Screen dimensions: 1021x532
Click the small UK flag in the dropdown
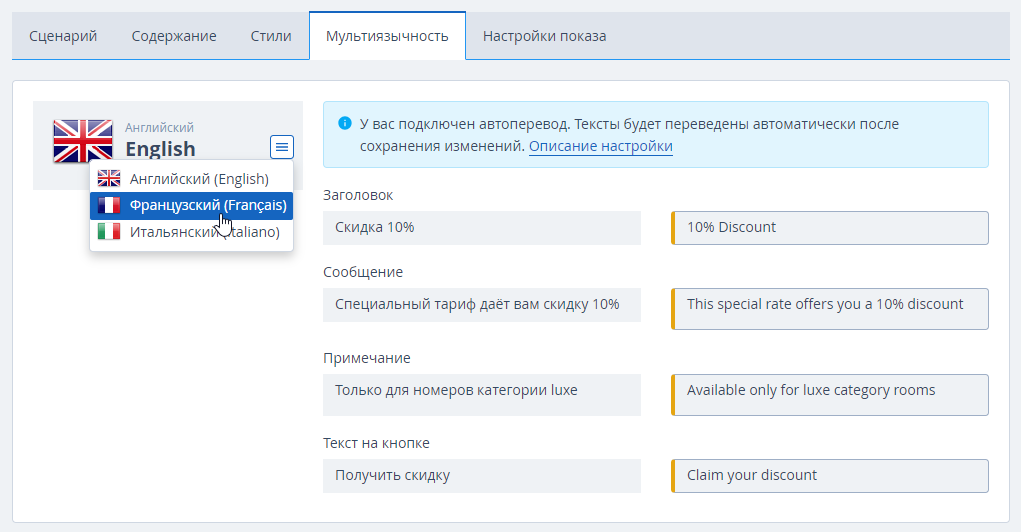pos(109,178)
